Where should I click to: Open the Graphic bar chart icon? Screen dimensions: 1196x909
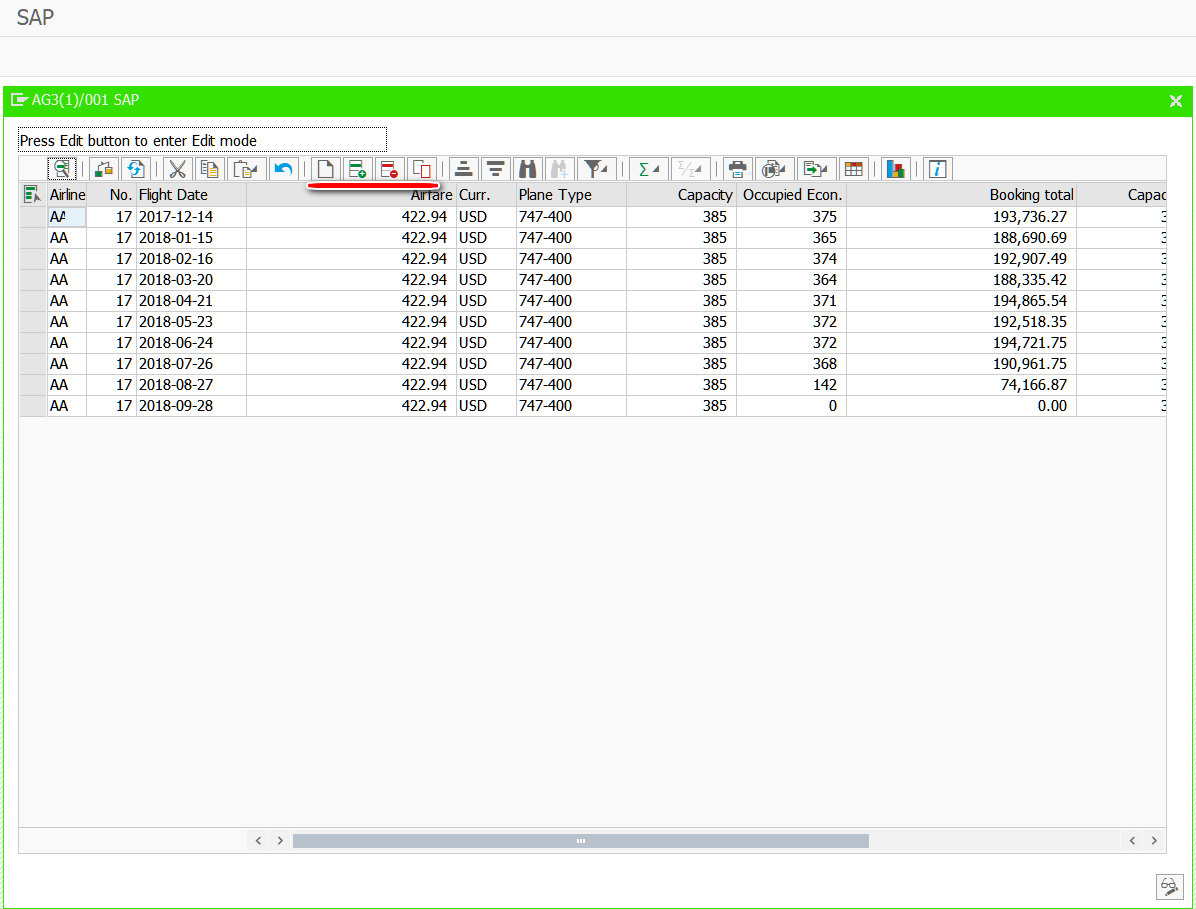[x=895, y=169]
